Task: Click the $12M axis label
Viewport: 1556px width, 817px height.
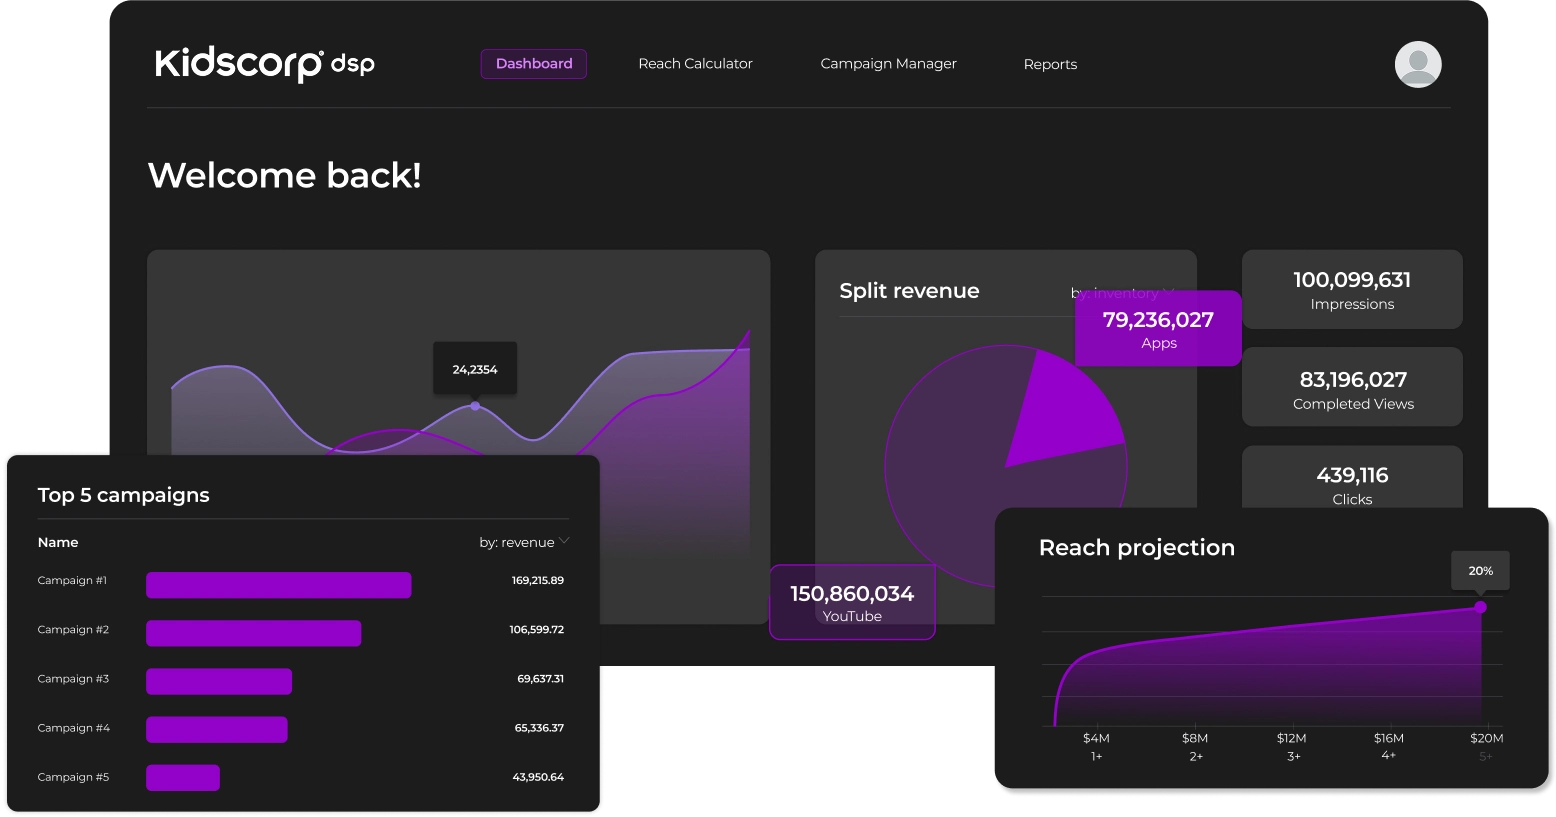Action: tap(1292, 738)
